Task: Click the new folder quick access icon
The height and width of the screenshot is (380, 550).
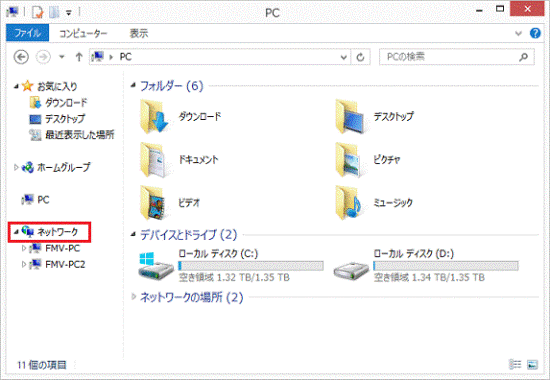Action: click(54, 12)
